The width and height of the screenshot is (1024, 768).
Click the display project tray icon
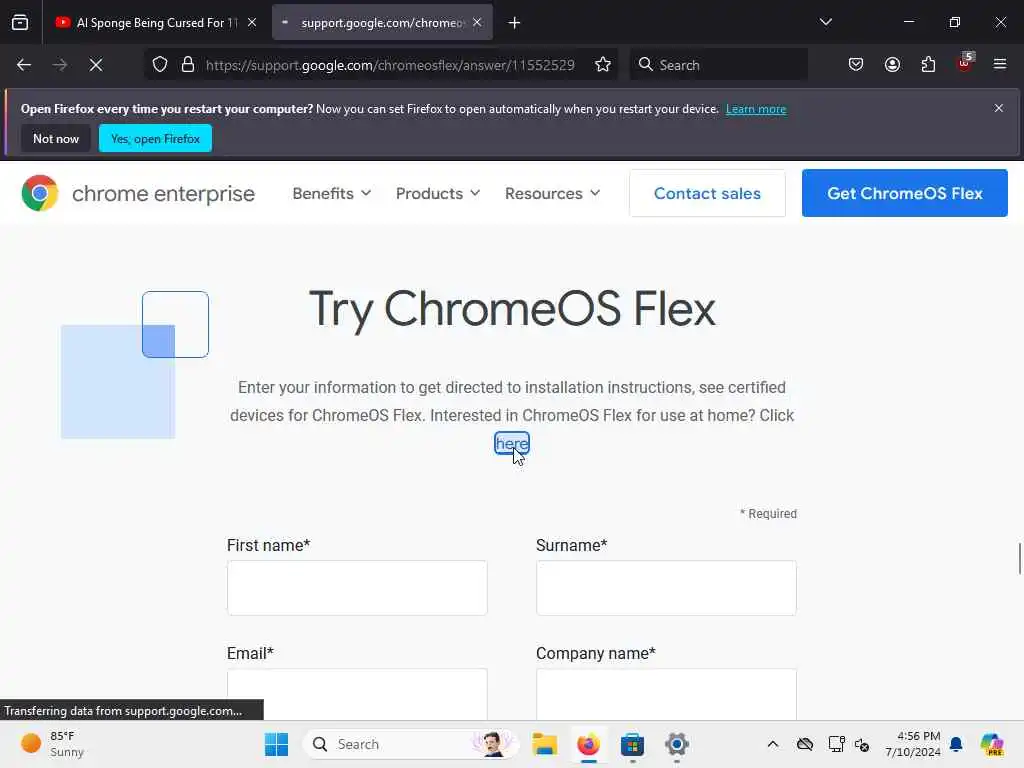(x=836, y=744)
